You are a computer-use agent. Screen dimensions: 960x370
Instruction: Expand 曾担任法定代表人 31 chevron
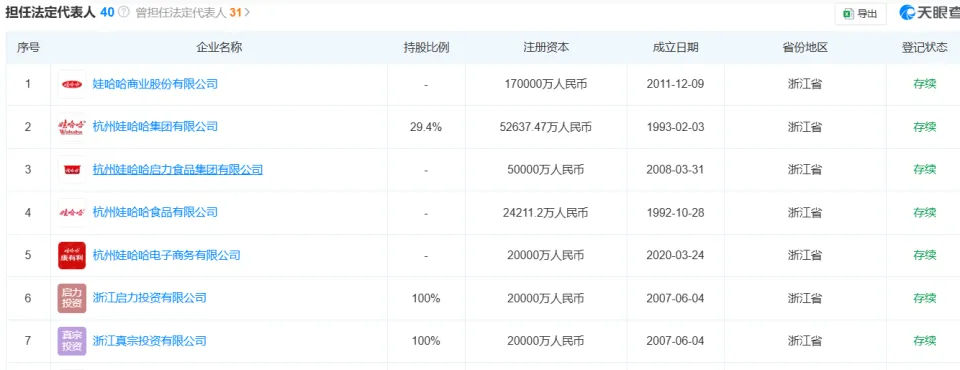(247, 12)
